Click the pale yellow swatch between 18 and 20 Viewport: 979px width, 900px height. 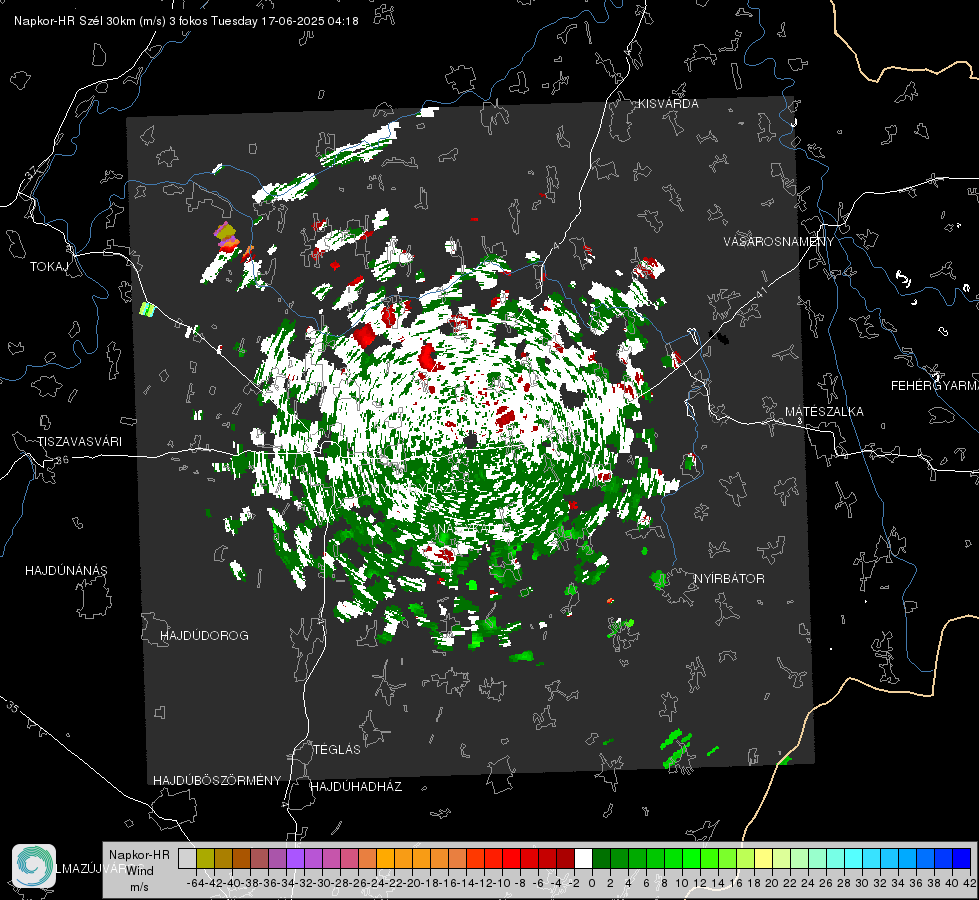pyautogui.click(x=764, y=858)
